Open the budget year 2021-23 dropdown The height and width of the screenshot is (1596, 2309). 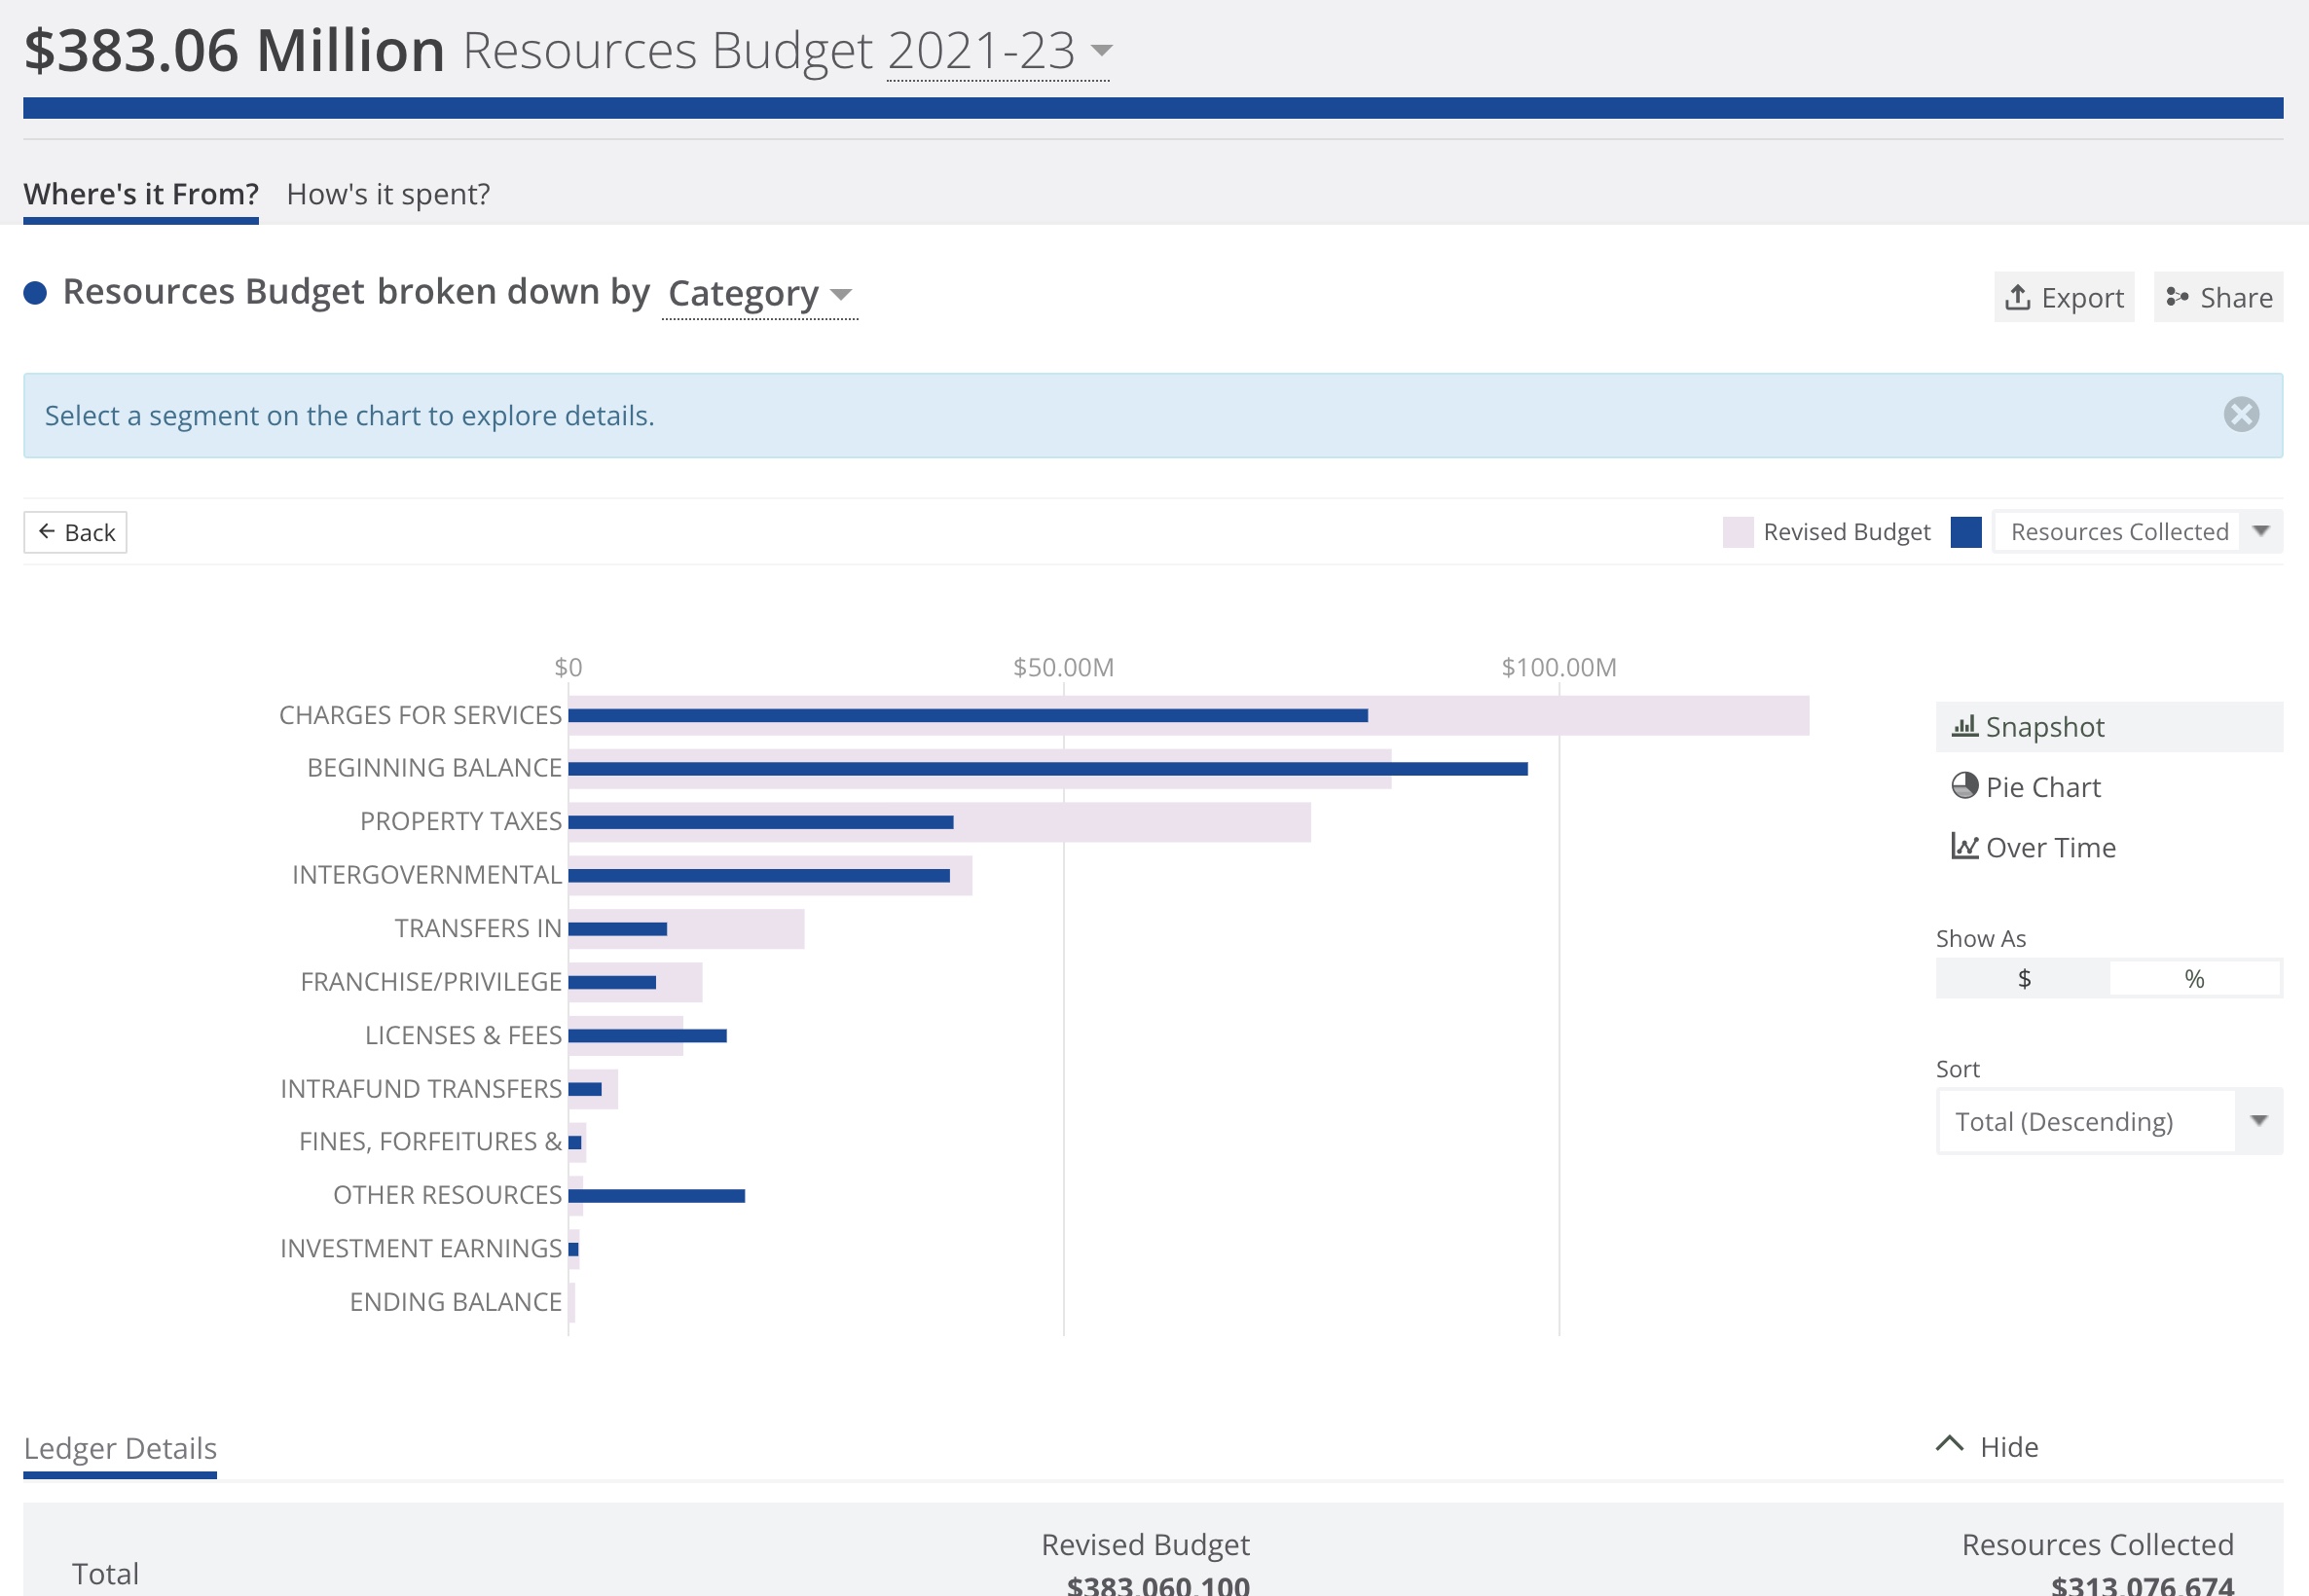[x=999, y=51]
